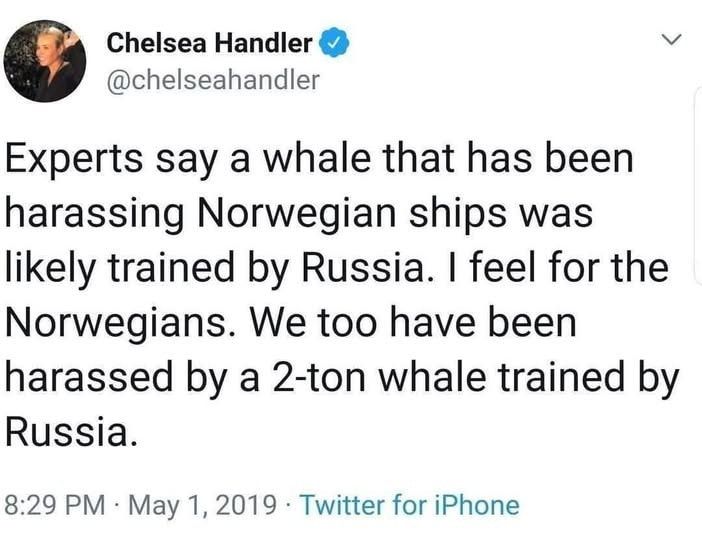Image resolution: width=702 pixels, height=540 pixels.
Task: Click the "8:29 PM" timestamp
Action: 56,505
